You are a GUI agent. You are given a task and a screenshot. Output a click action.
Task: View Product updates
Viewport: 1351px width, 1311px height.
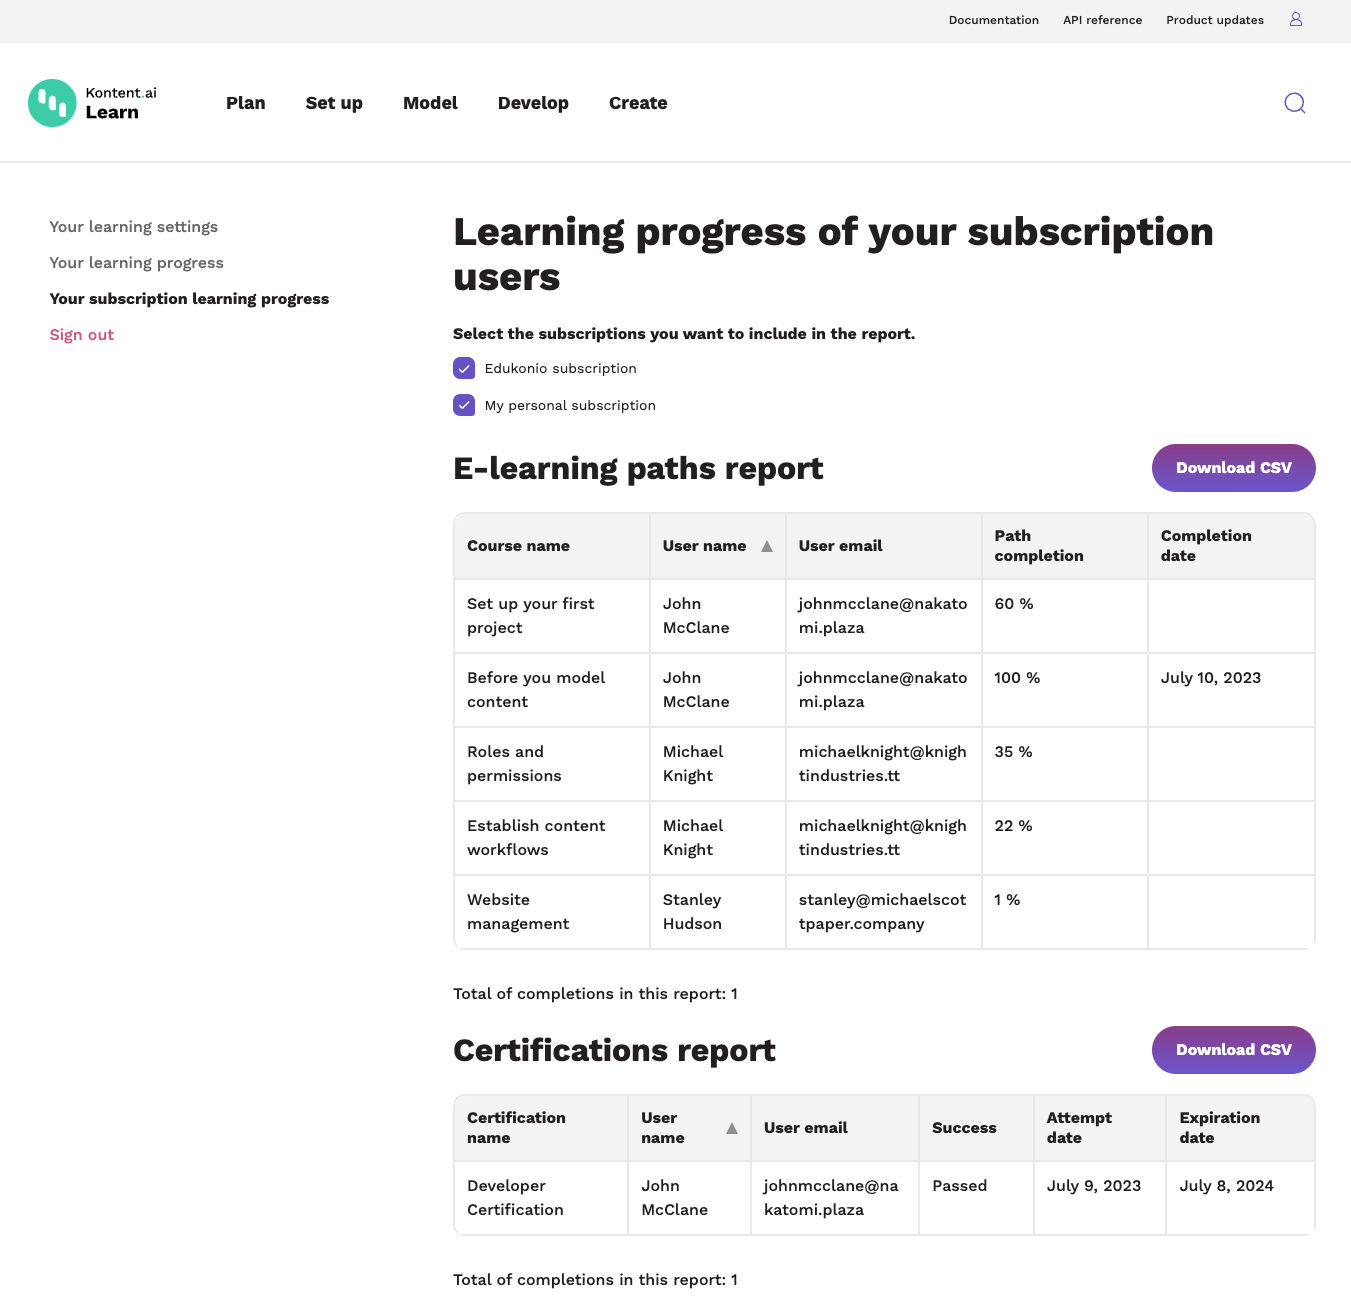pyautogui.click(x=1214, y=20)
